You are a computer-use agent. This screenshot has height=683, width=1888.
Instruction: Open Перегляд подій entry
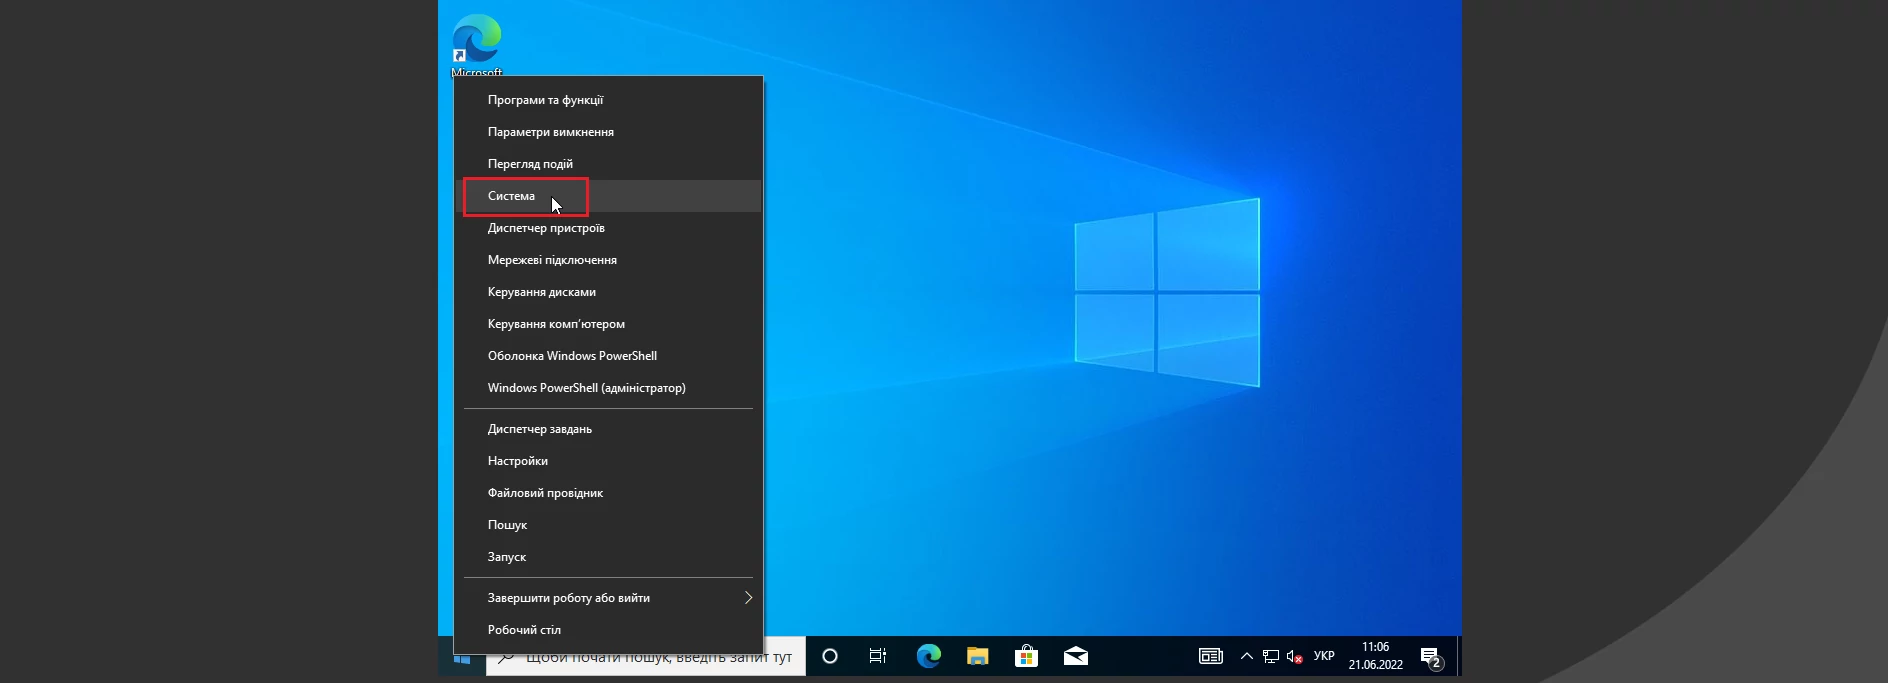tap(608, 164)
